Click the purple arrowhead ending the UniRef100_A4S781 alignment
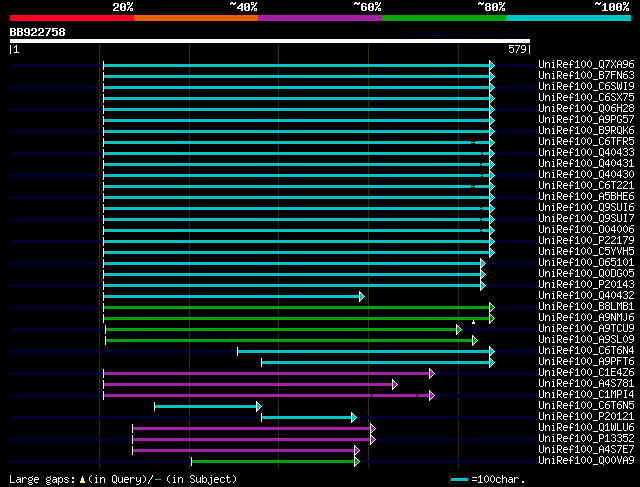 click(395, 385)
